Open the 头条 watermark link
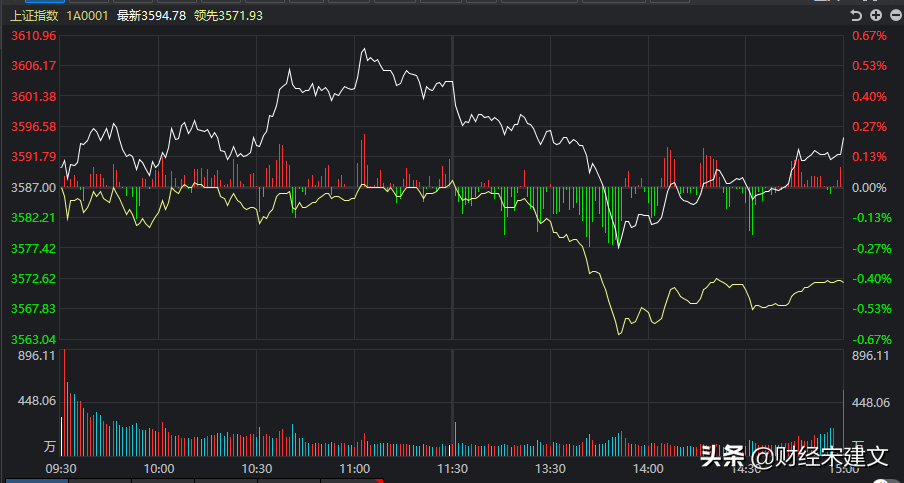Viewport: 904px width, 483px height. 721,457
